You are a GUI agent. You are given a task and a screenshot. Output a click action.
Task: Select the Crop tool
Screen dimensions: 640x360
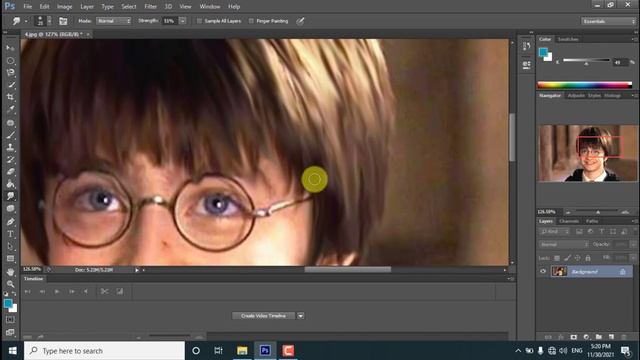pos(10,97)
